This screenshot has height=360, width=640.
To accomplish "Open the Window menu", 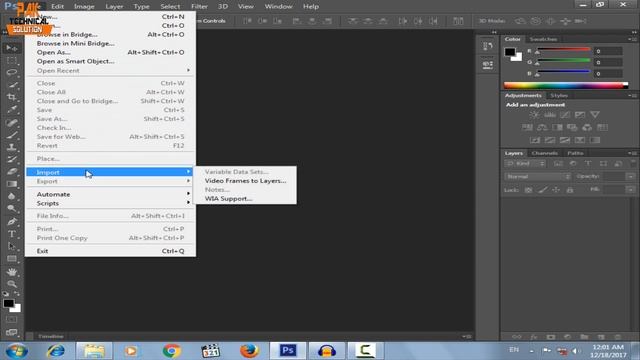I will (x=278, y=7).
